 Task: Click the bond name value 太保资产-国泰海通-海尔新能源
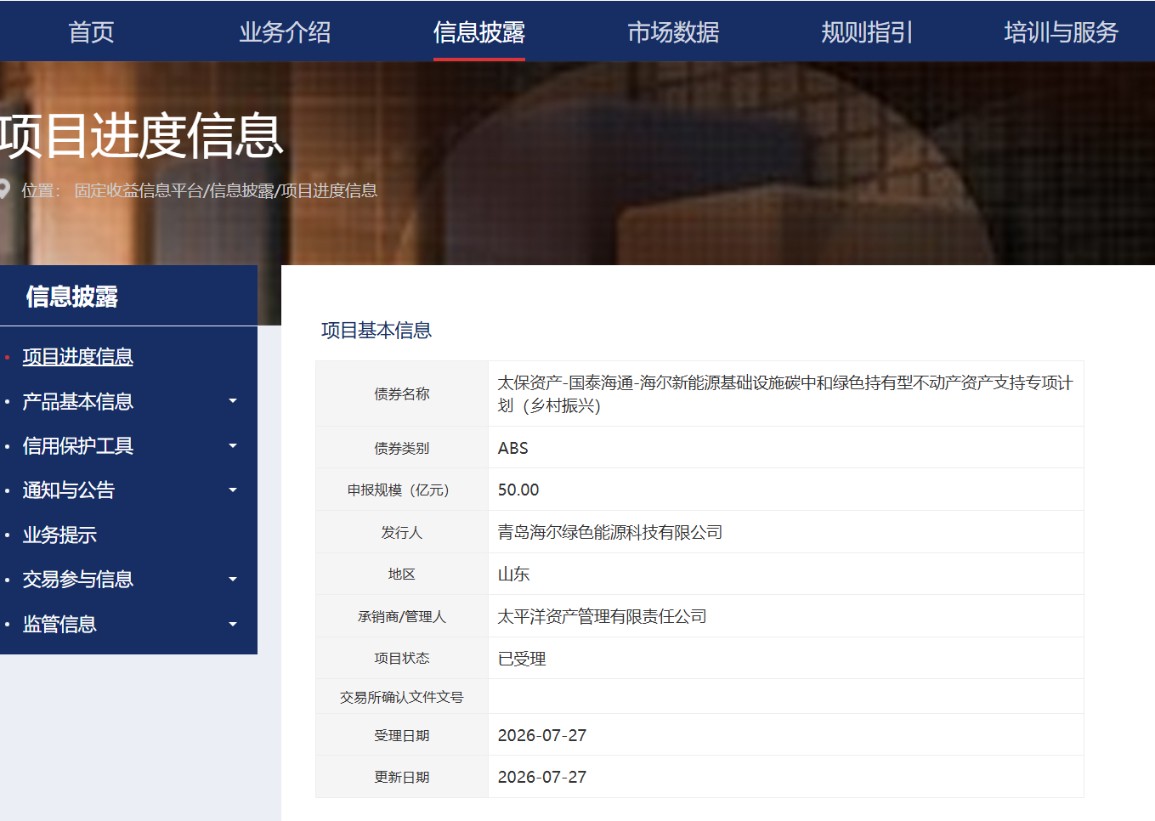(785, 393)
